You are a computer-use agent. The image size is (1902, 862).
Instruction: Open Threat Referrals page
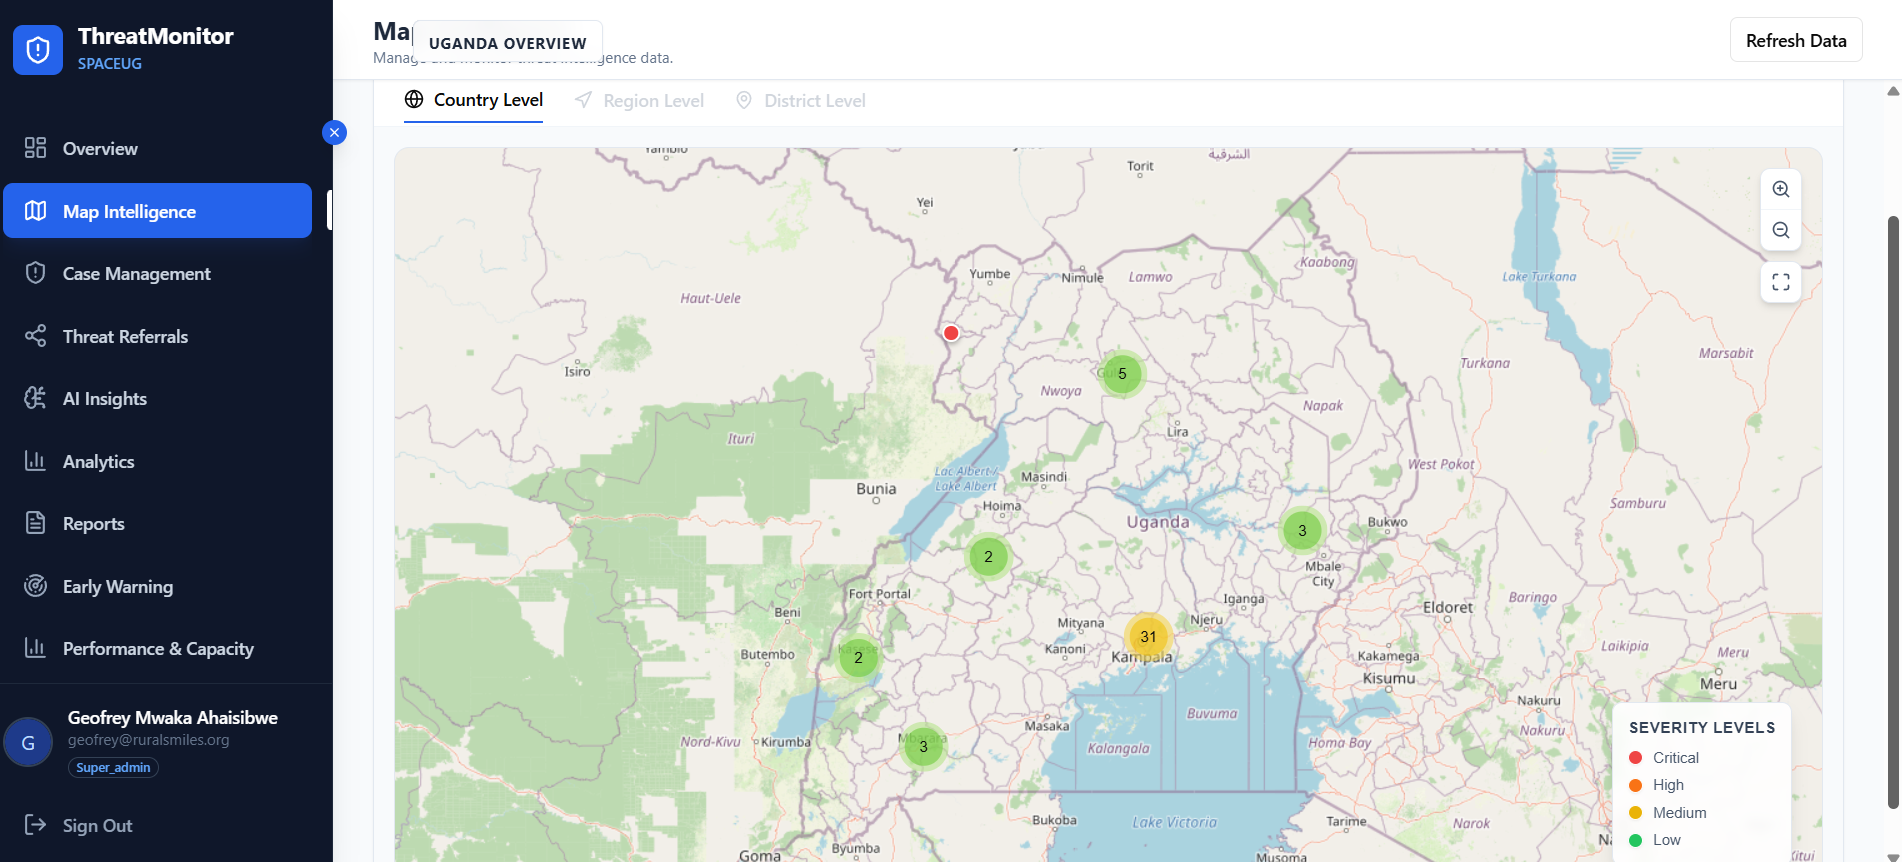pyautogui.click(x=125, y=337)
